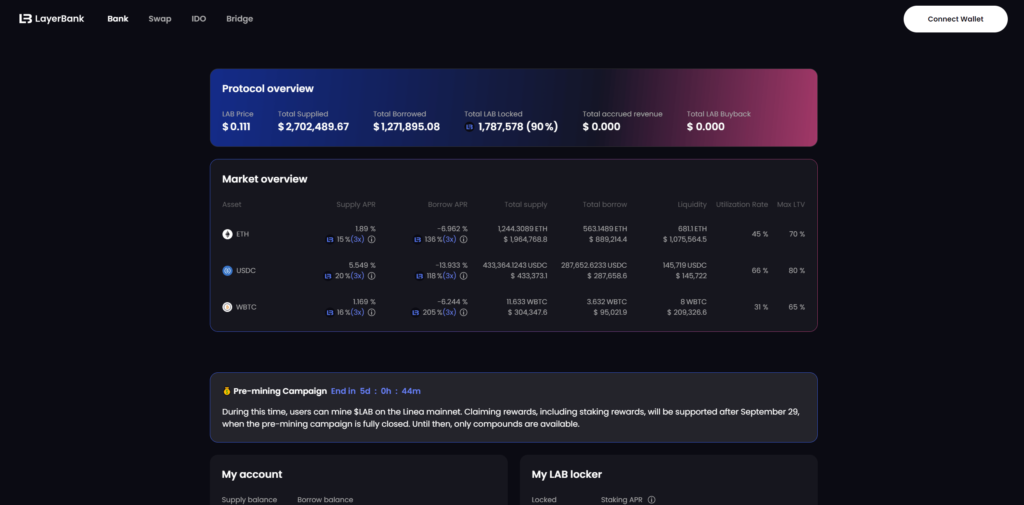Click LAB icon beside Total LAB Locked value
Screen dimensions: 1024x505
pyautogui.click(x=469, y=127)
